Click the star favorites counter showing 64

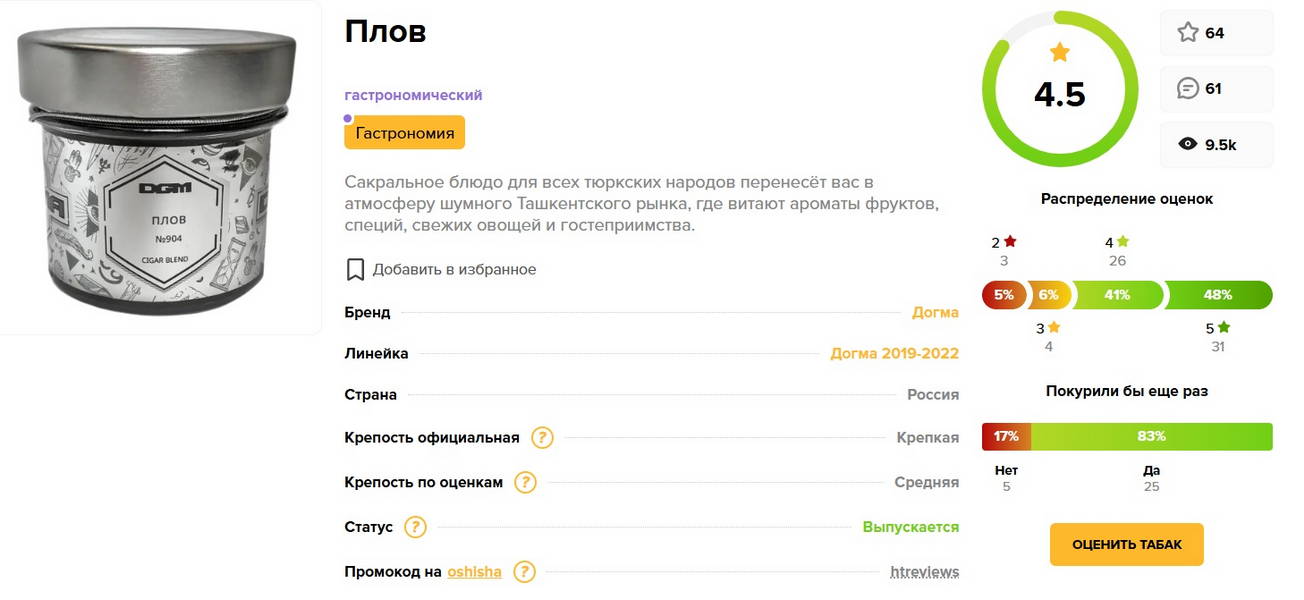tap(1216, 33)
